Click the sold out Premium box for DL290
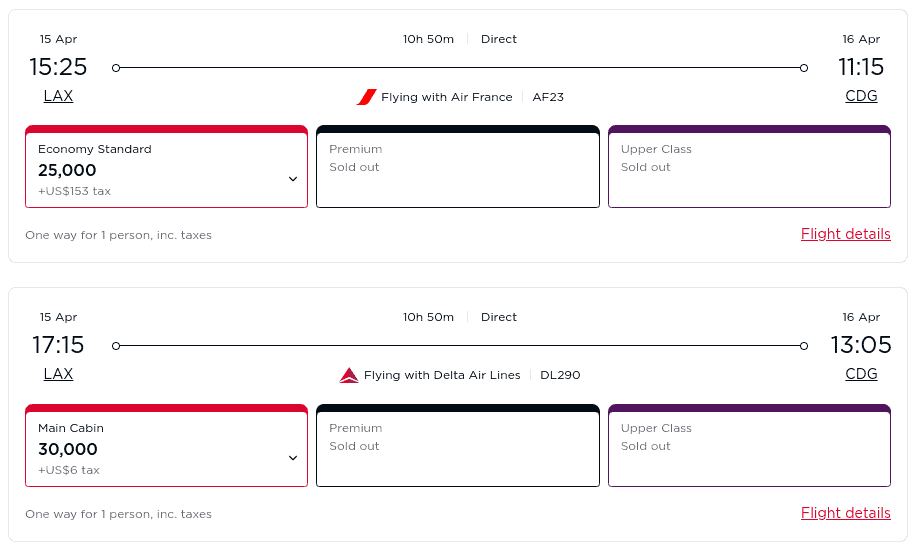 pos(457,448)
